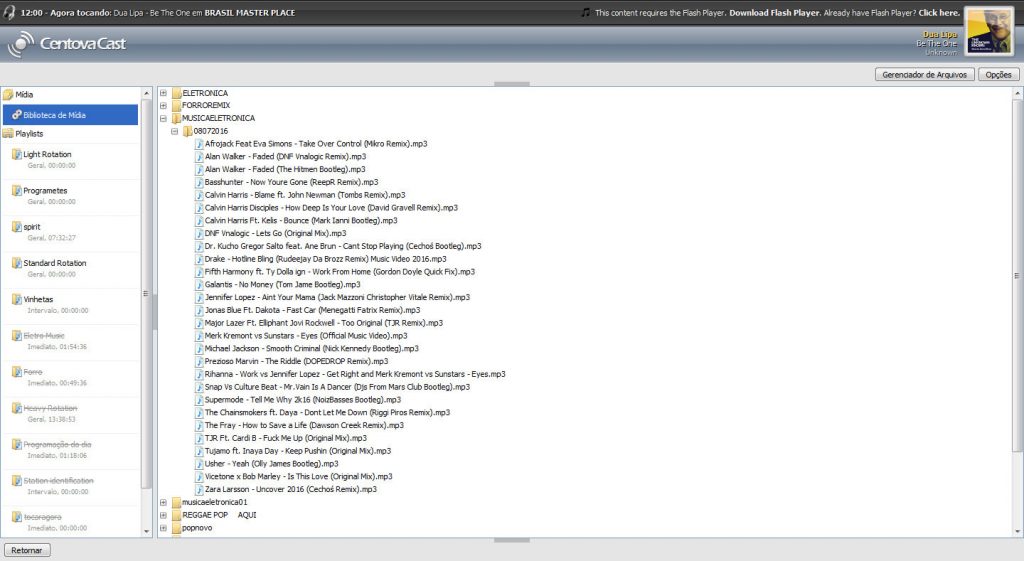Click file tree scrollbar up arrow
The height and width of the screenshot is (561, 1024).
point(1017,93)
